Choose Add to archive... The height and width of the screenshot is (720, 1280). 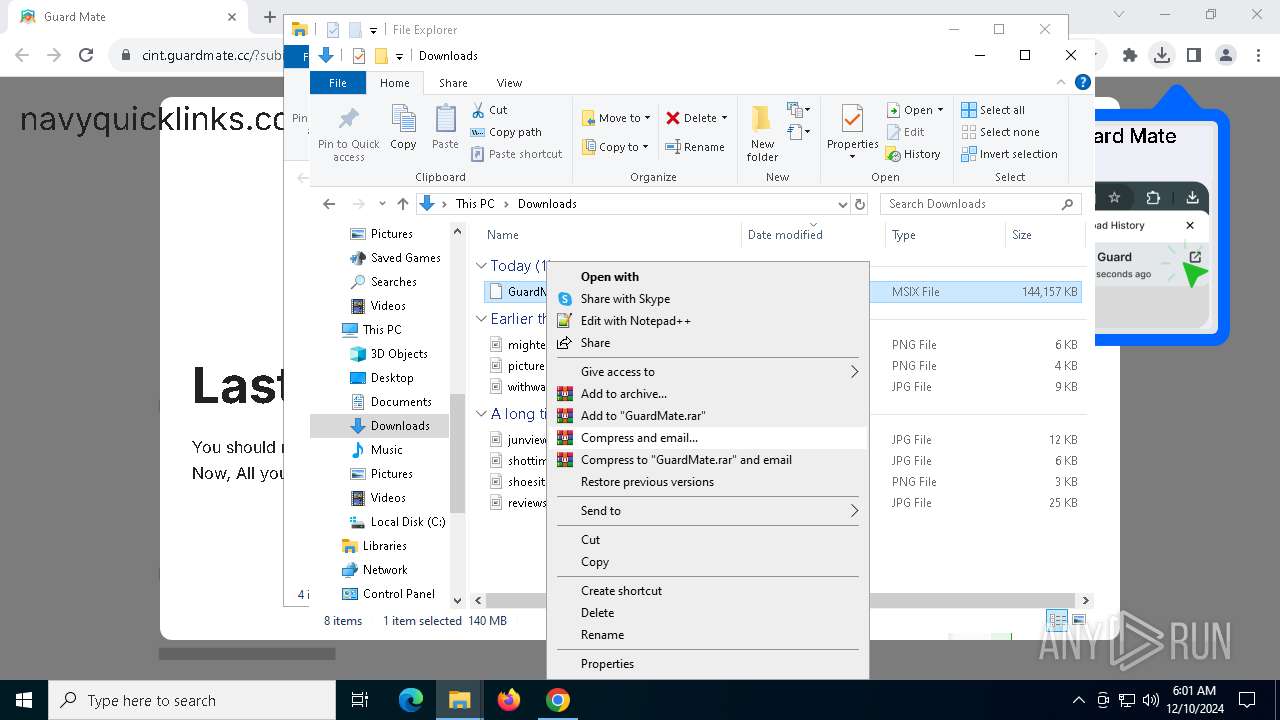coord(708,394)
